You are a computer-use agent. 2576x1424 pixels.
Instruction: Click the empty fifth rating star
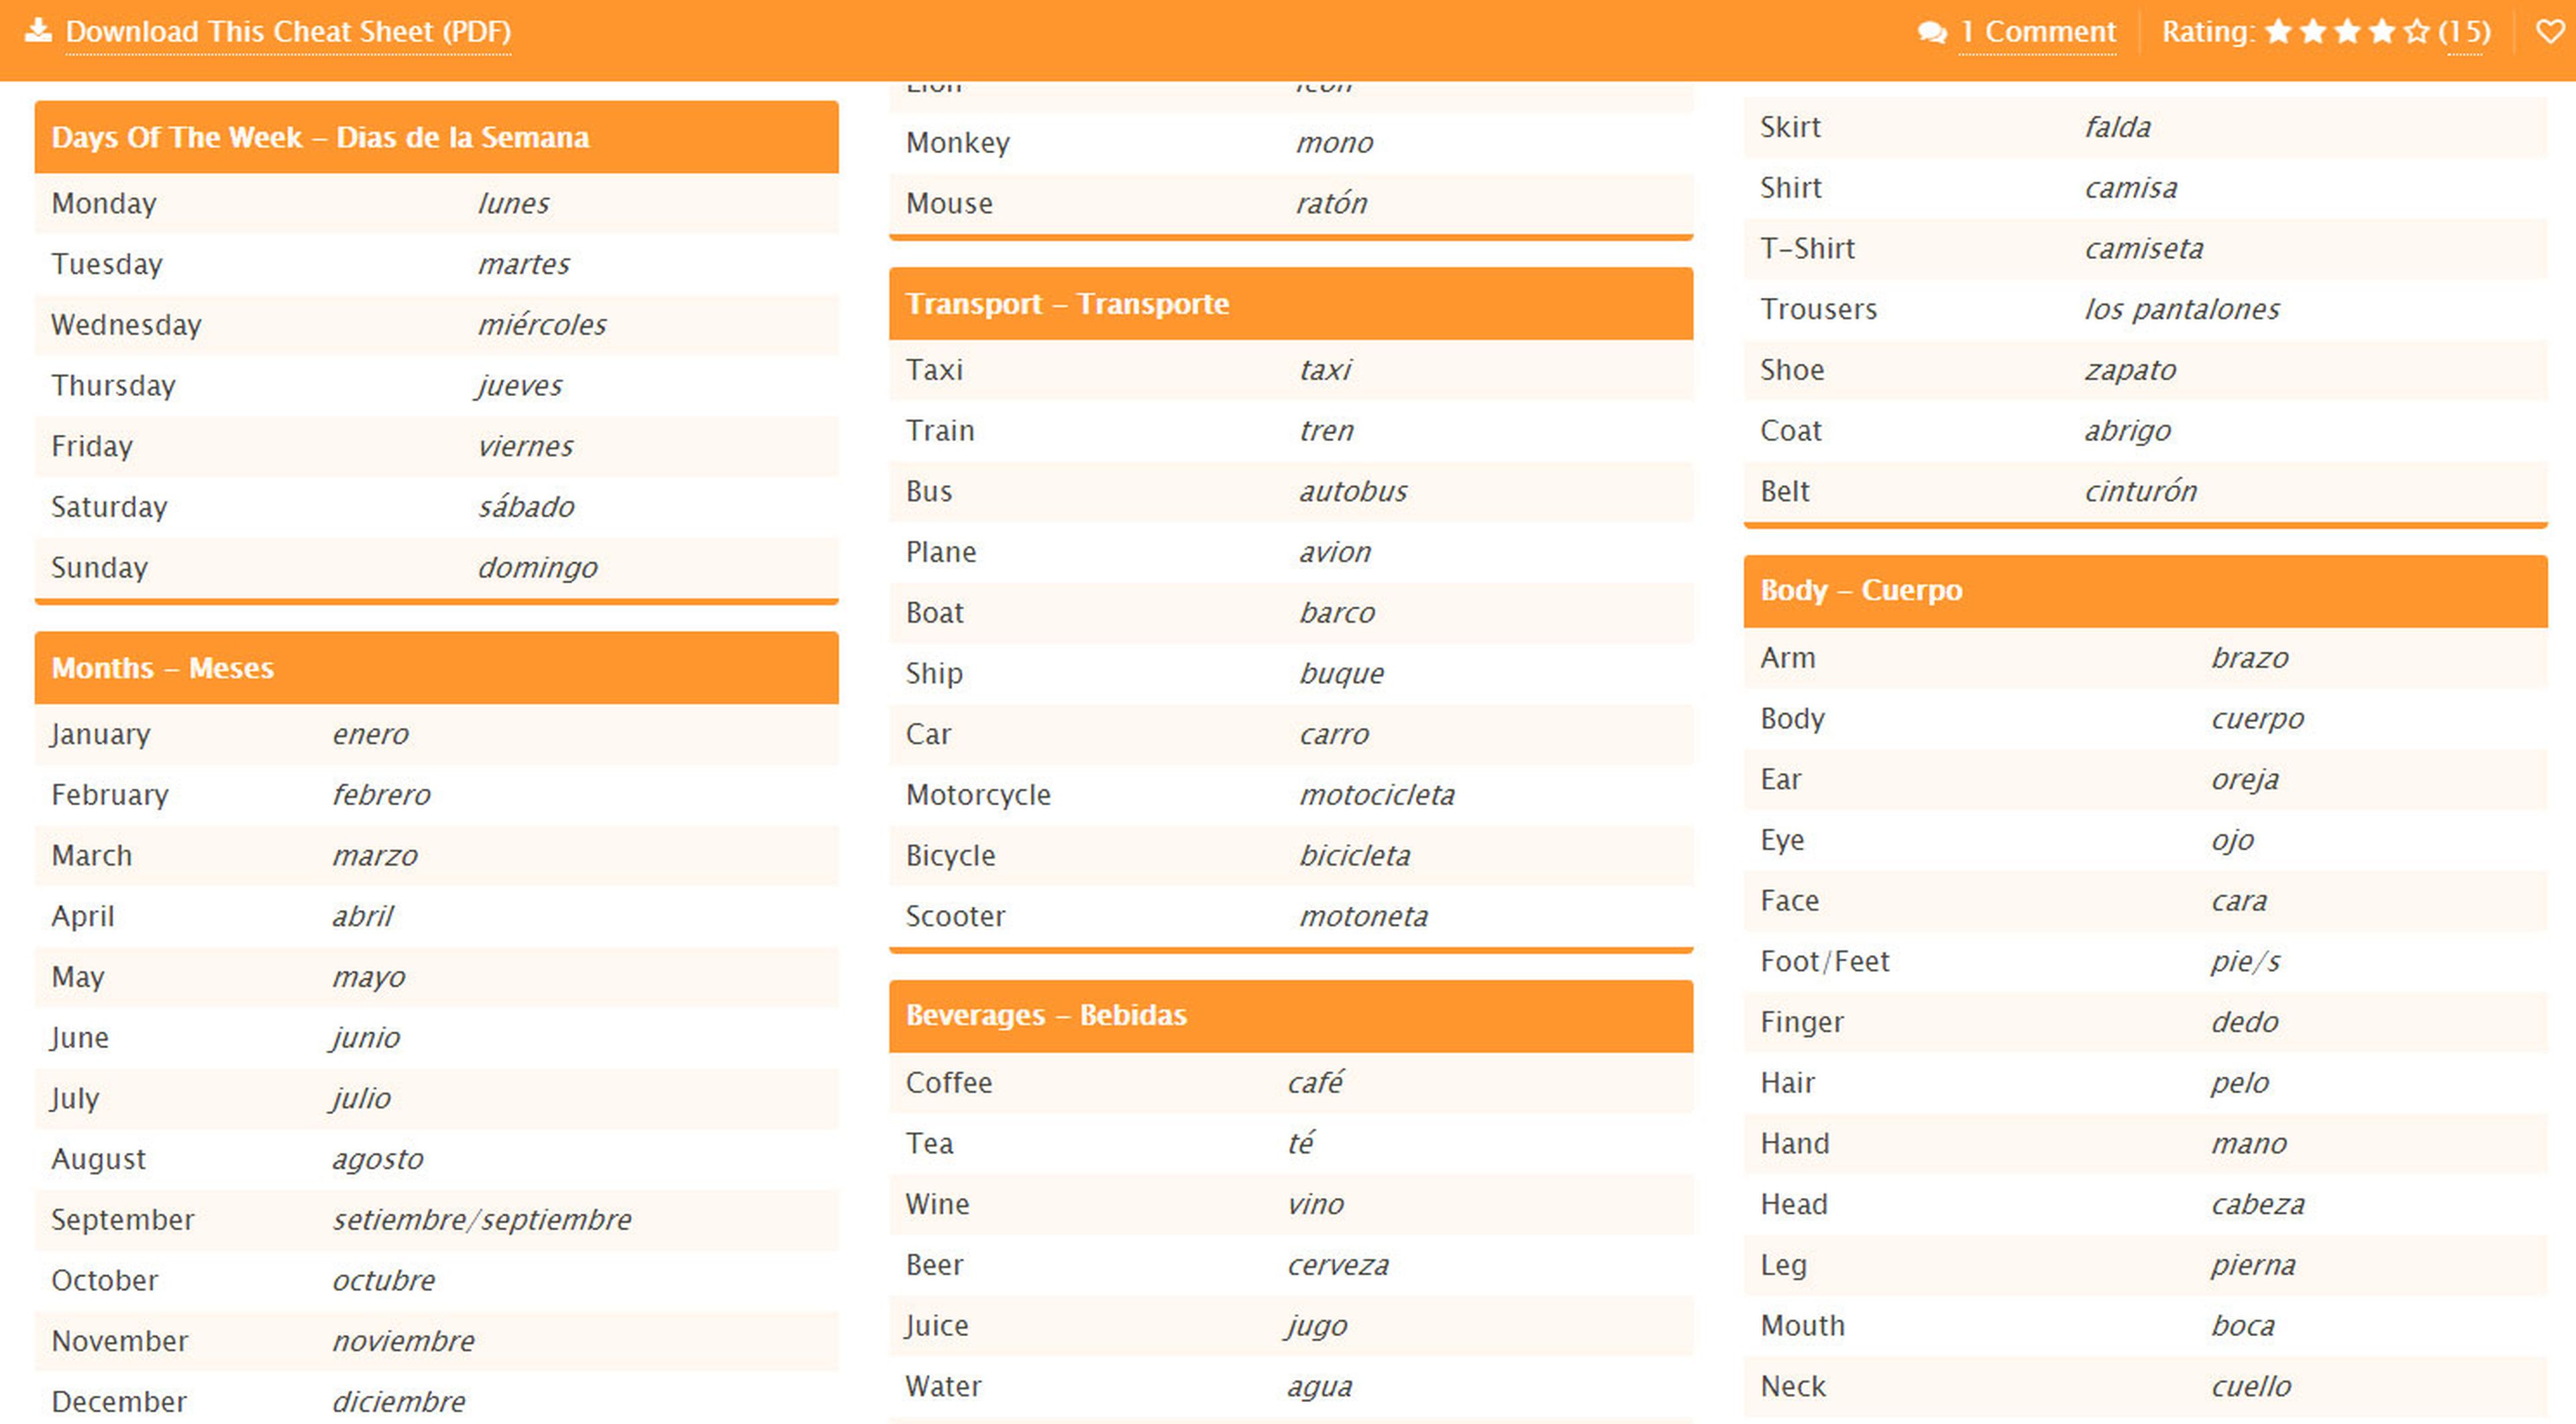click(2417, 32)
